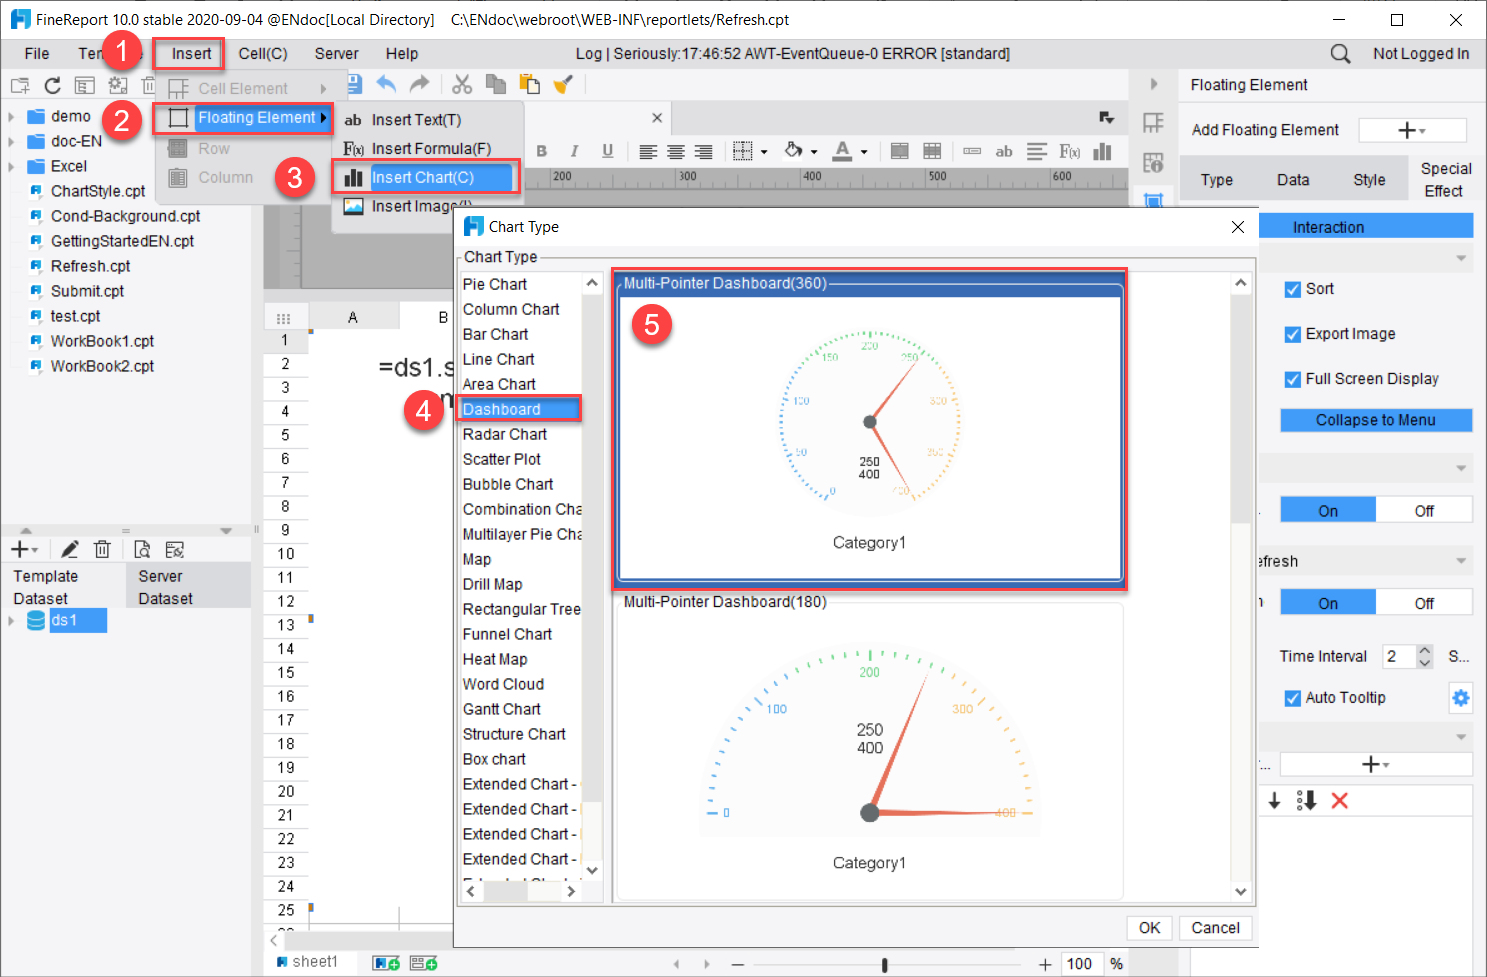Click the preview dataset icon

[x=142, y=549]
